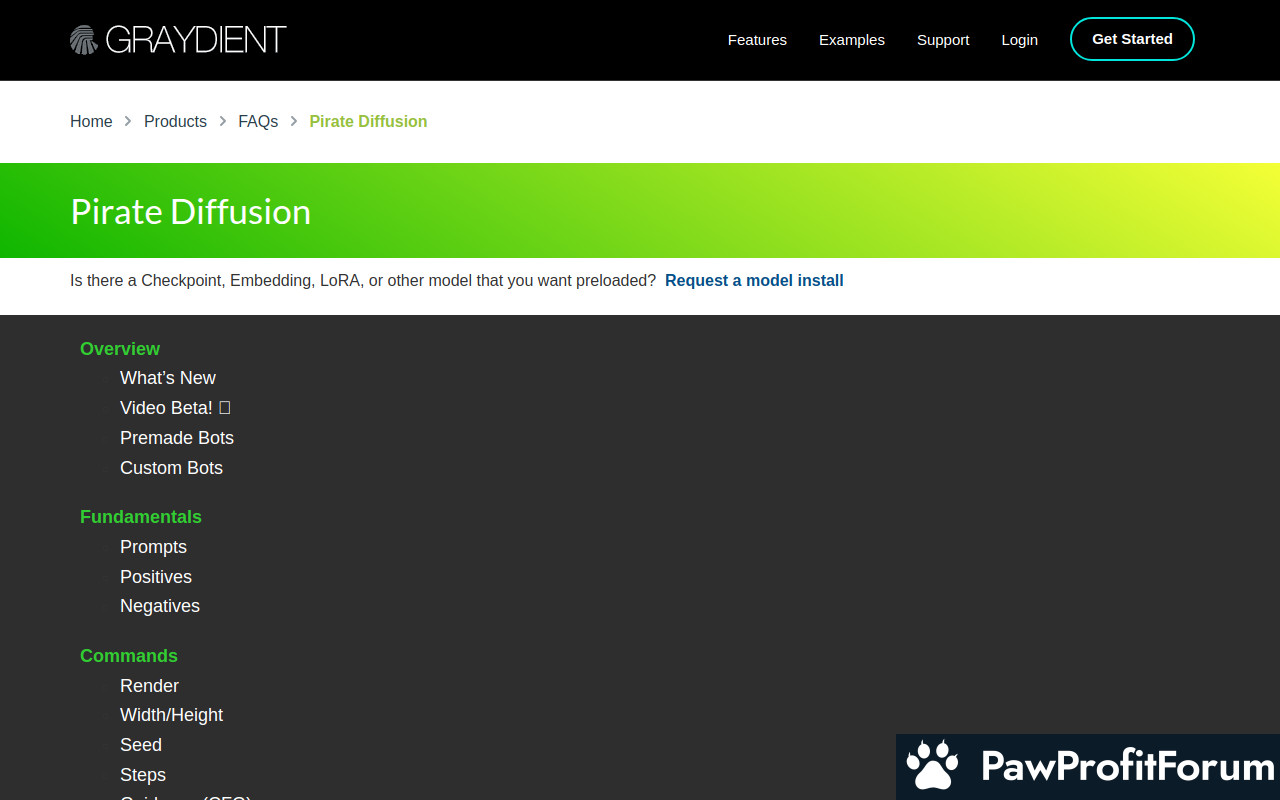
Task: Open the Examples menu item
Action: tap(851, 40)
